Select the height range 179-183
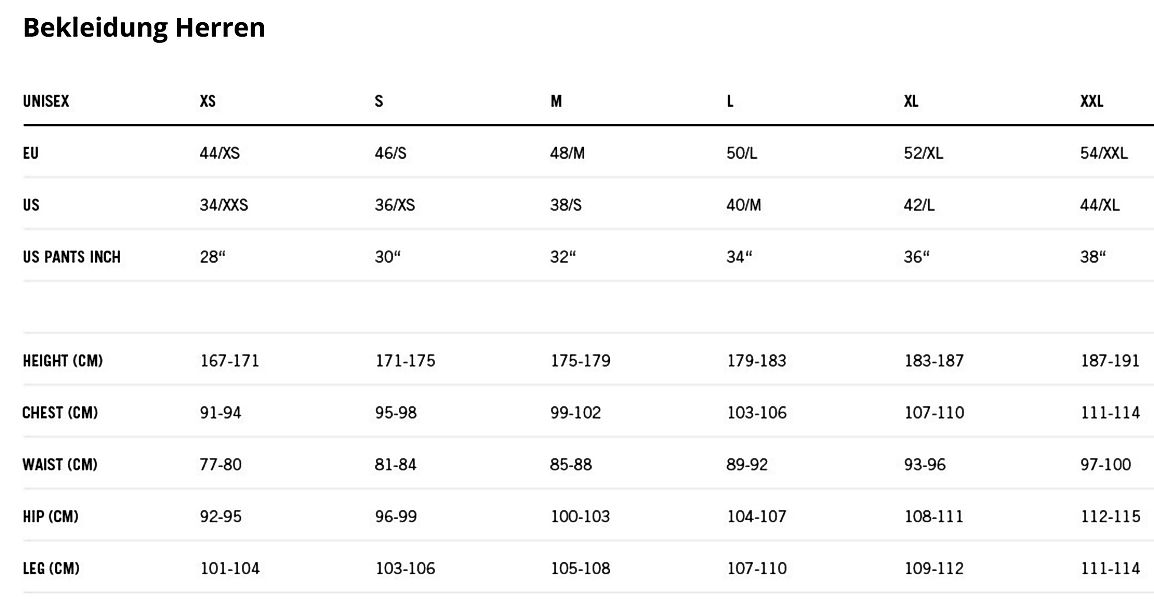 point(757,361)
